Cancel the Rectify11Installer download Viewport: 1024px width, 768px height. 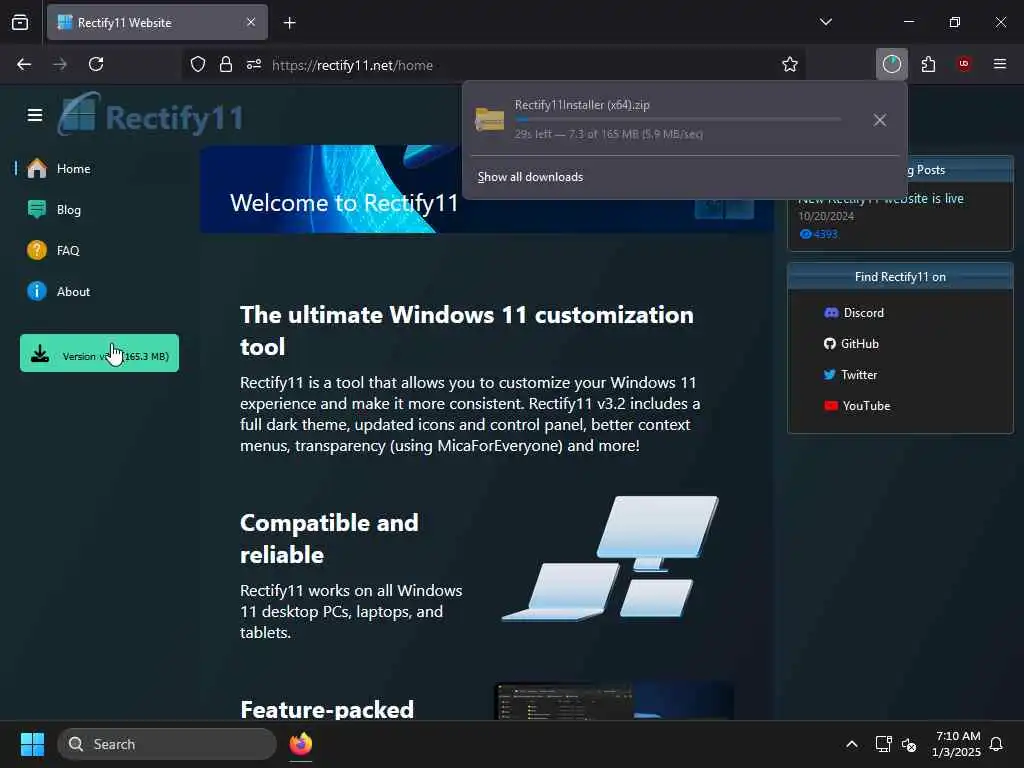coord(879,120)
